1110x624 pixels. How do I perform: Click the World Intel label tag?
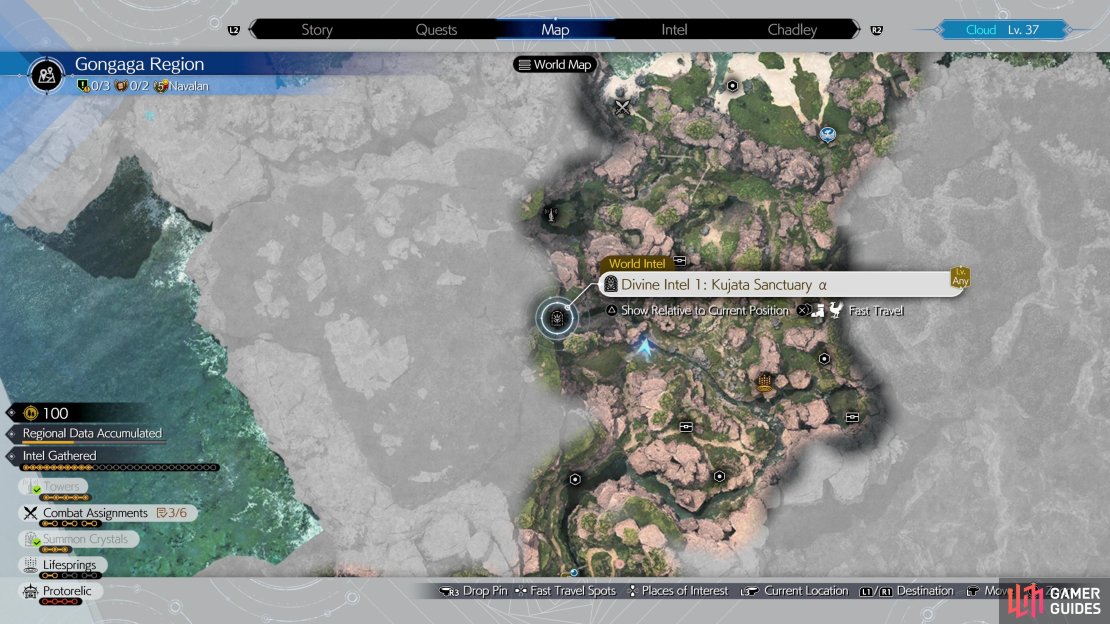click(x=636, y=263)
